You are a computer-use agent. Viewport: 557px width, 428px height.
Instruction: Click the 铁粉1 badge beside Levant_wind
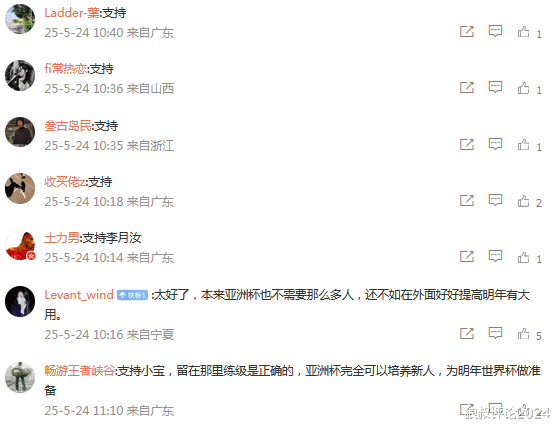(x=133, y=295)
